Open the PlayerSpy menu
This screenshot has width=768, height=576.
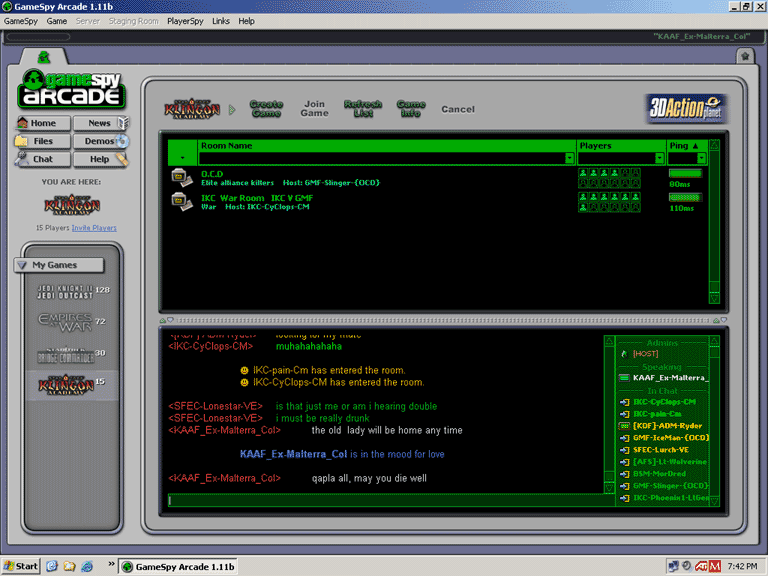coord(185,21)
